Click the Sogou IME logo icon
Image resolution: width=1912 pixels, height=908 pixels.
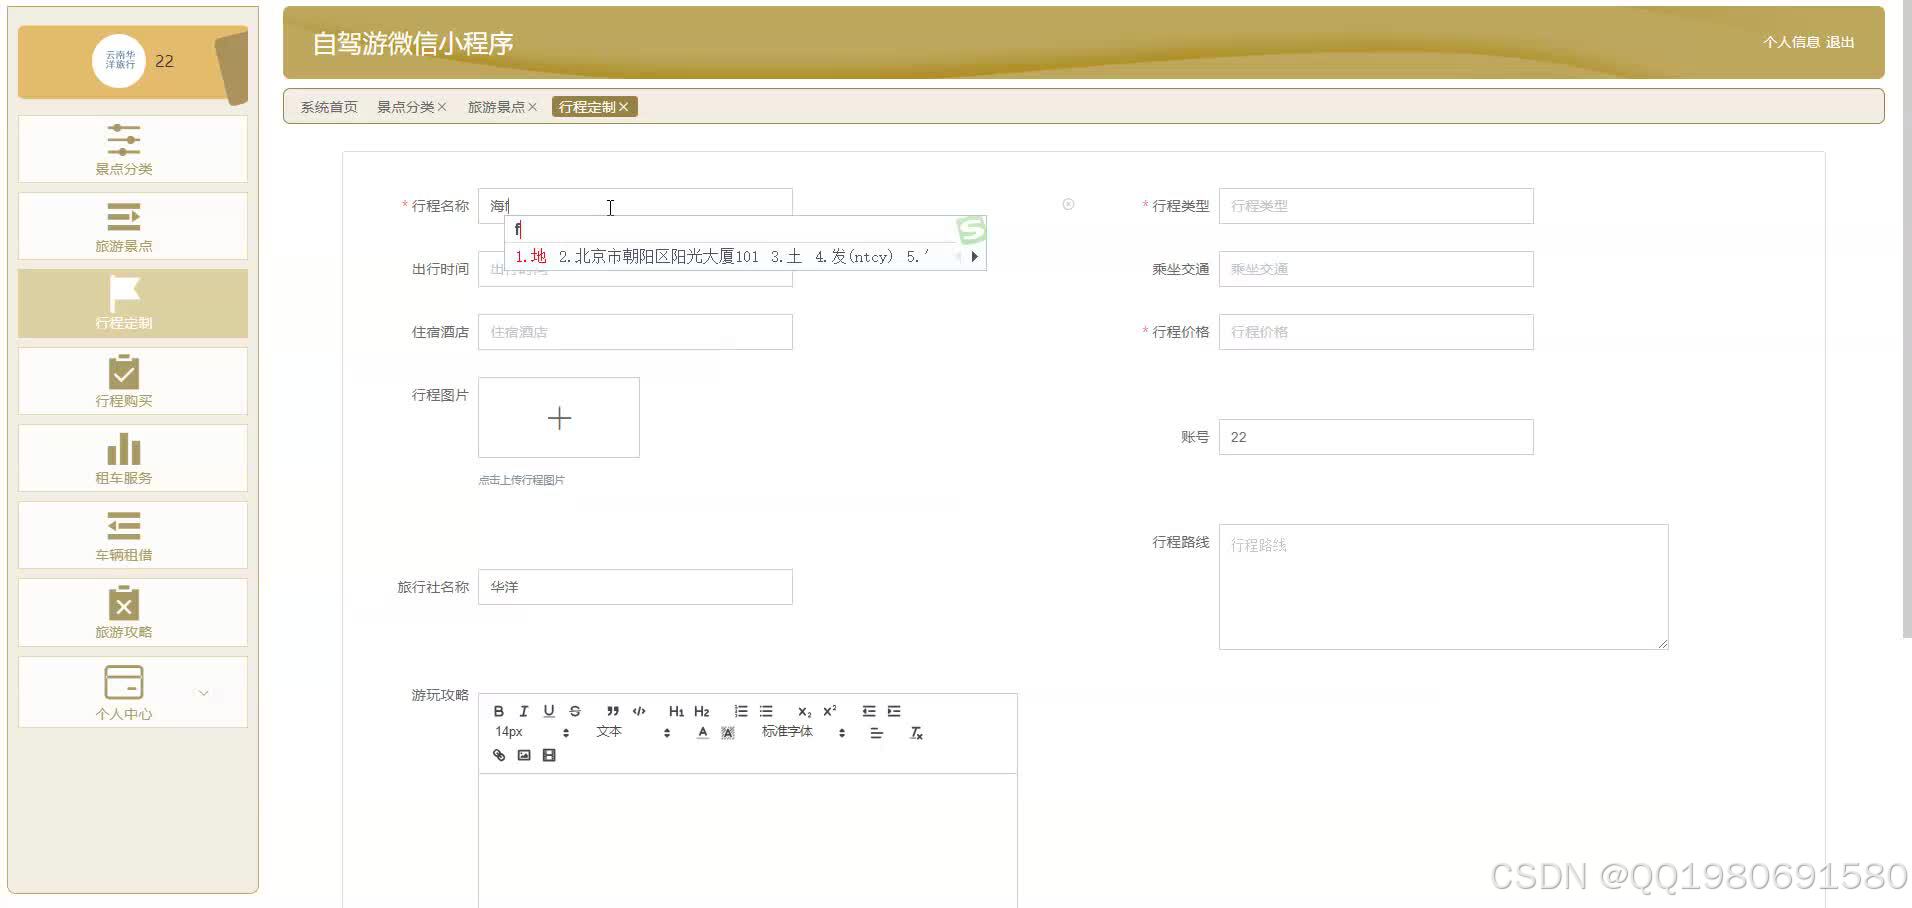coord(971,230)
